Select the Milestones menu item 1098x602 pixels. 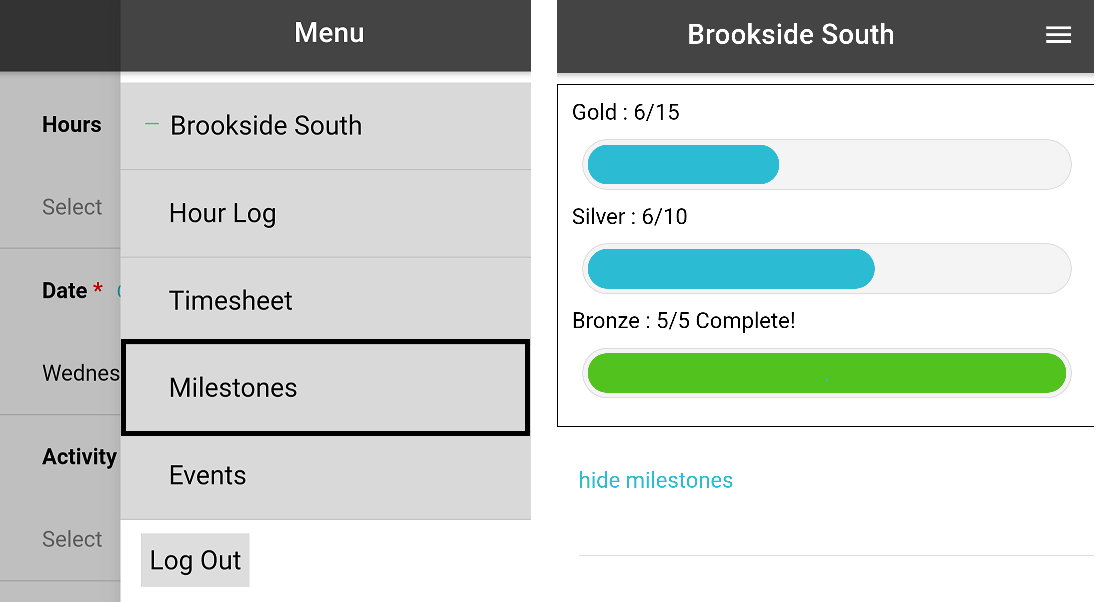point(233,388)
